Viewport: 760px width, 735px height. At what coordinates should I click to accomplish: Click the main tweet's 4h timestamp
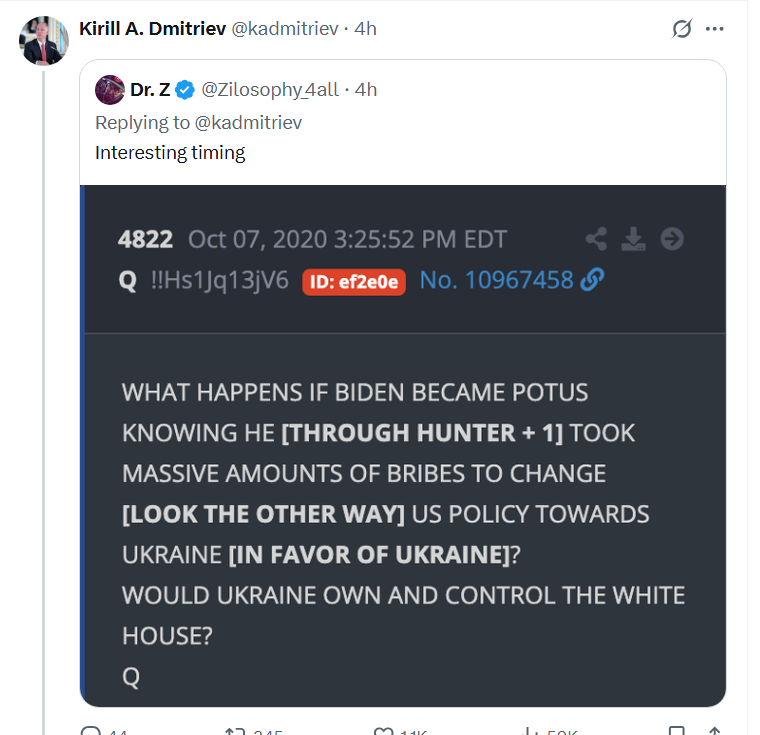pyautogui.click(x=365, y=29)
